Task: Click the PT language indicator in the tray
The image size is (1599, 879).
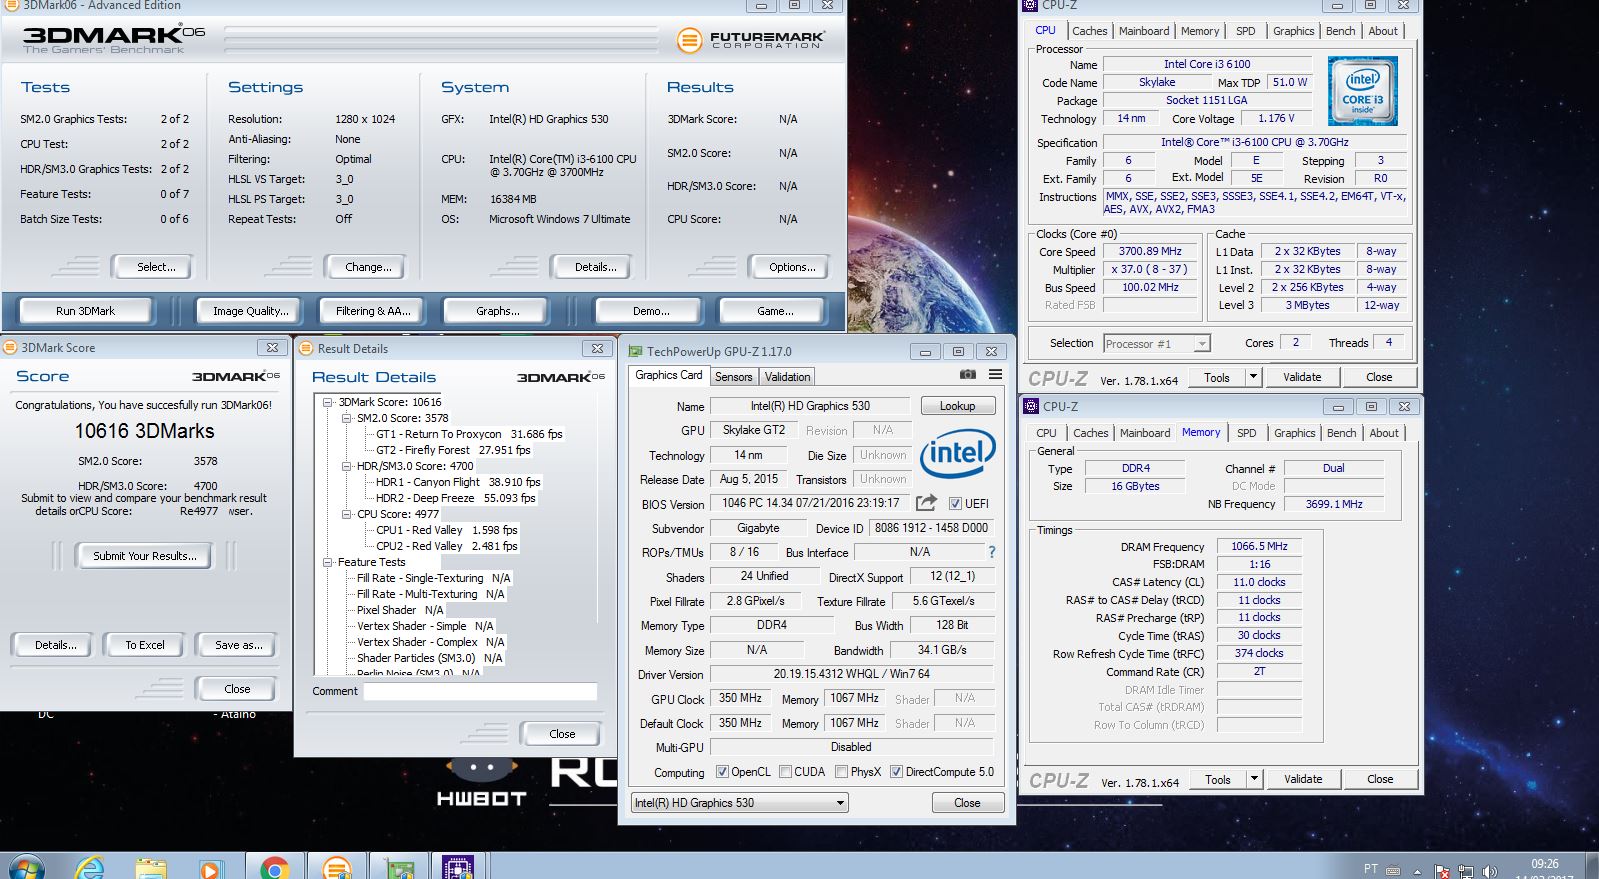Action: click(x=1370, y=868)
